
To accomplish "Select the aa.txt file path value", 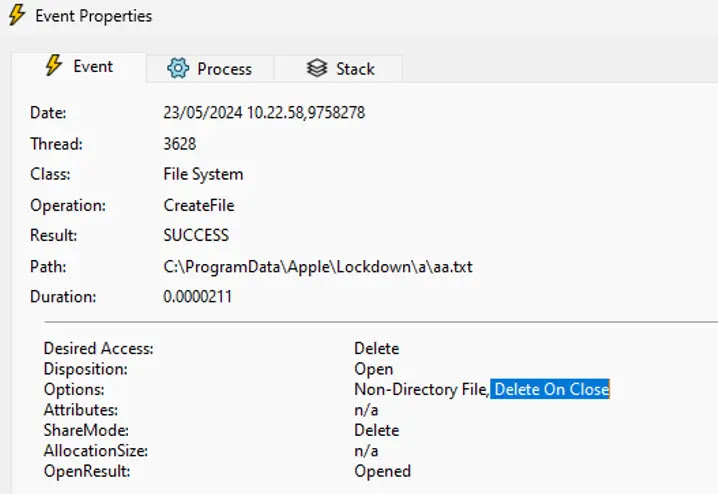I will click(x=318, y=266).
